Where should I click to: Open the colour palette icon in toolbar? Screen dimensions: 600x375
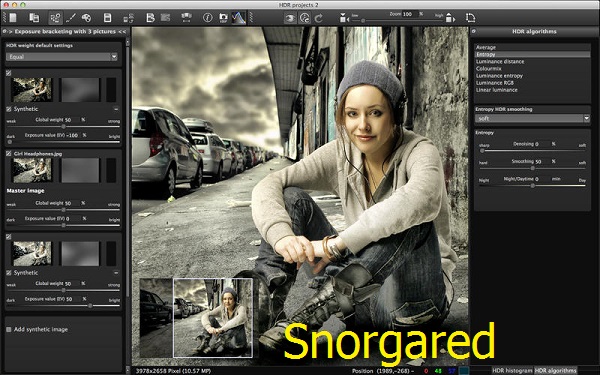click(x=86, y=18)
